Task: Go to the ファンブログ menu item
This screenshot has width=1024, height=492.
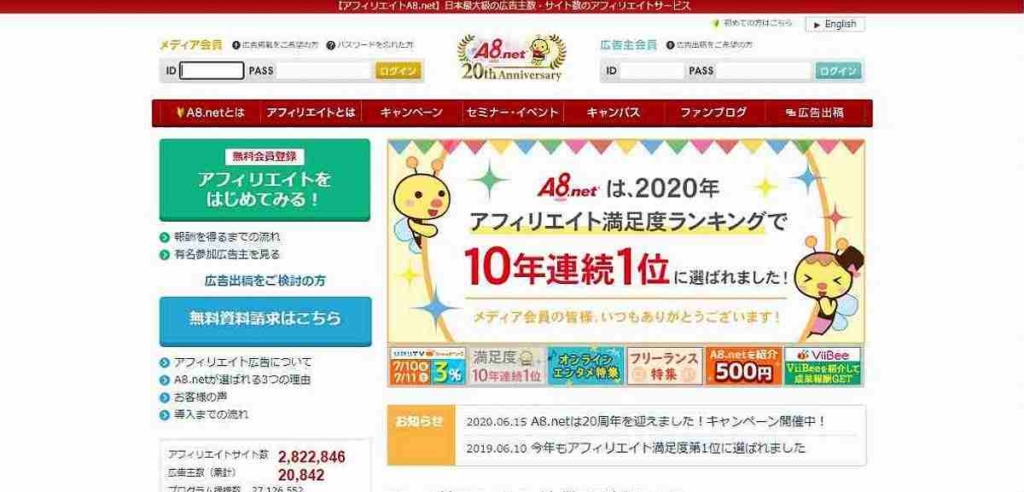Action: point(714,112)
